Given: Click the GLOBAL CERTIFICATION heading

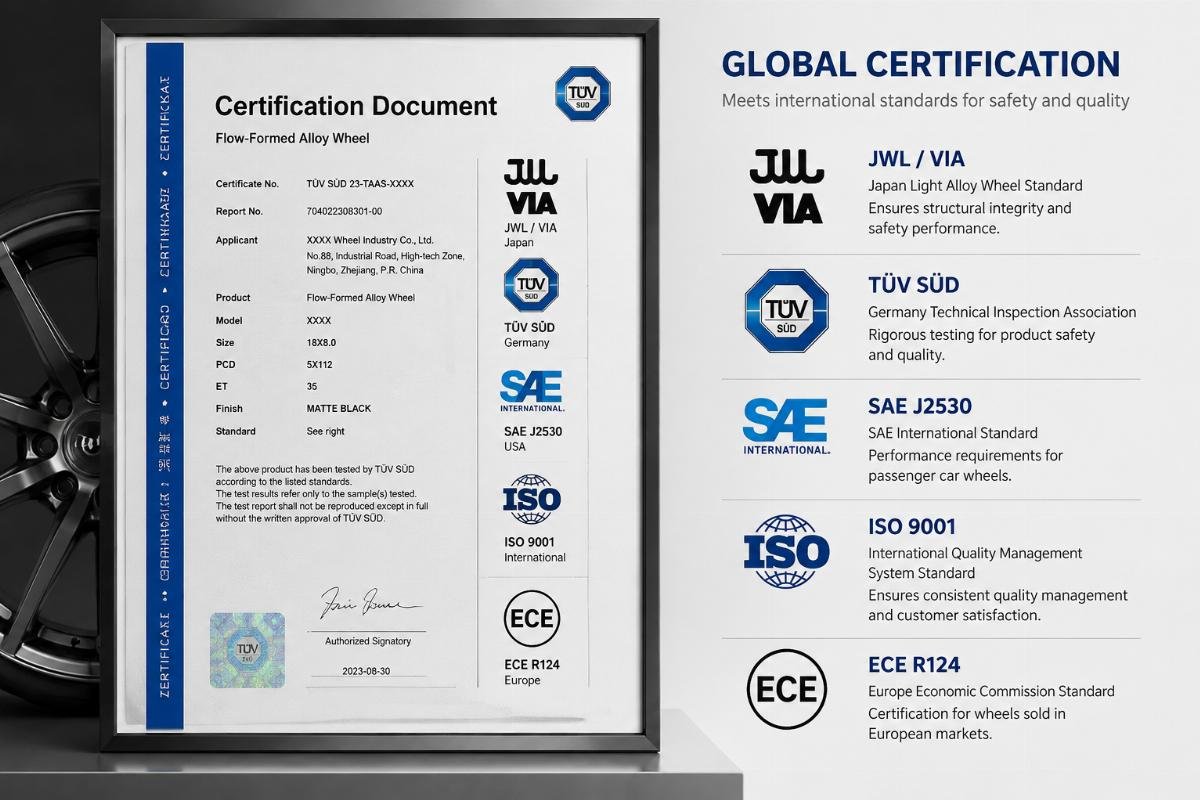Looking at the screenshot, I should tap(921, 65).
